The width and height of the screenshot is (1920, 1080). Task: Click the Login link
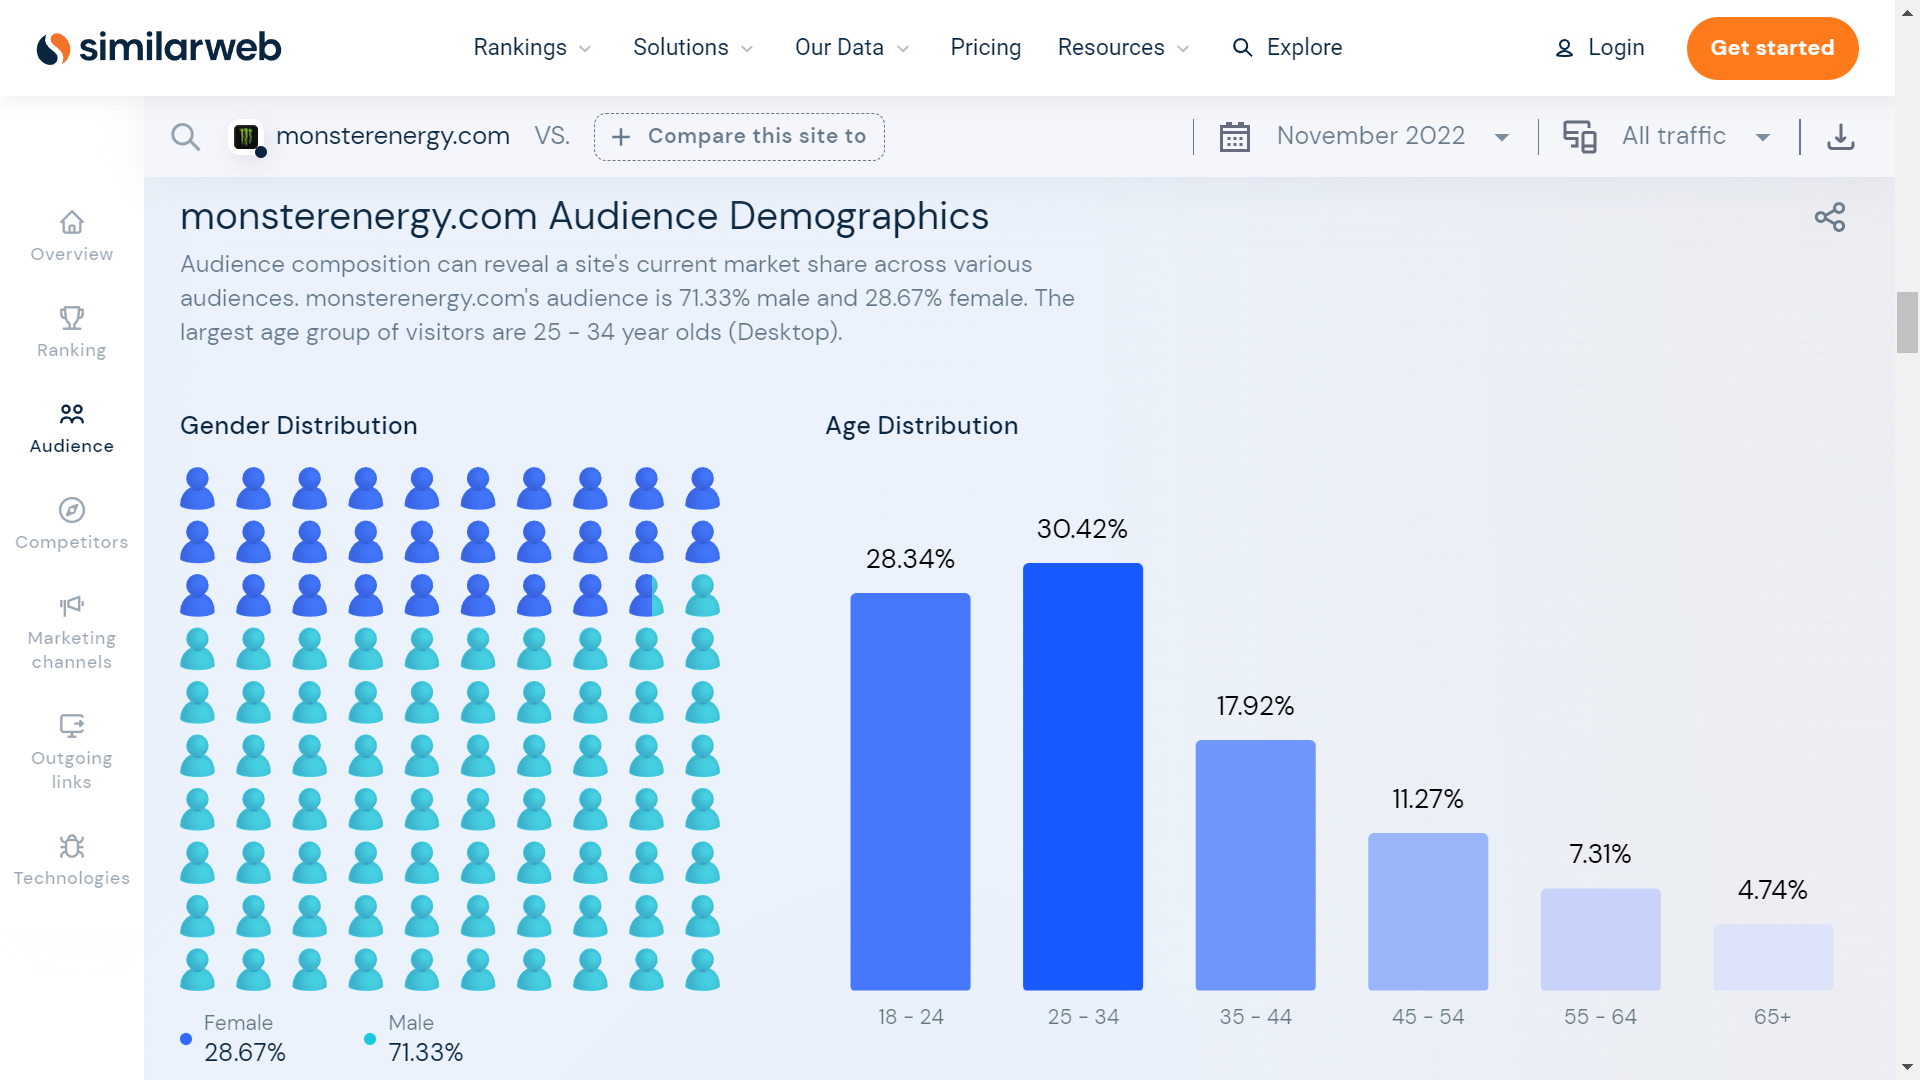coord(1616,48)
